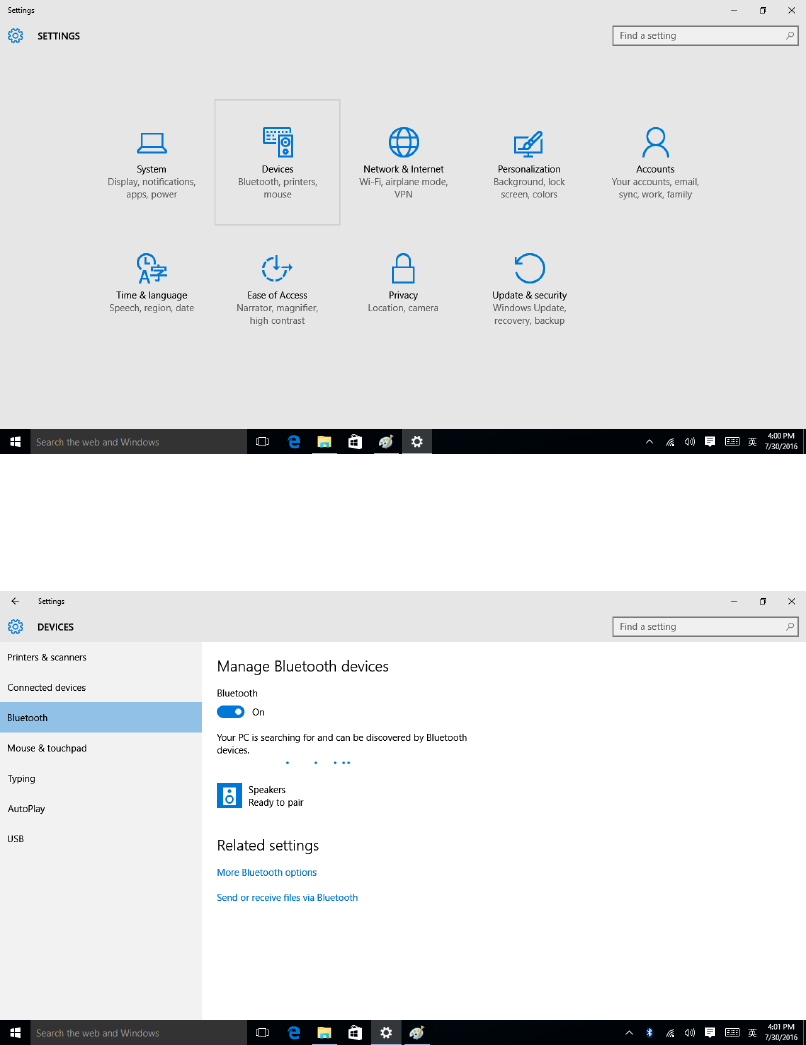This screenshot has height=1045, width=806.
Task: Turn off the Bluetooth toggle switch
Action: pos(231,712)
